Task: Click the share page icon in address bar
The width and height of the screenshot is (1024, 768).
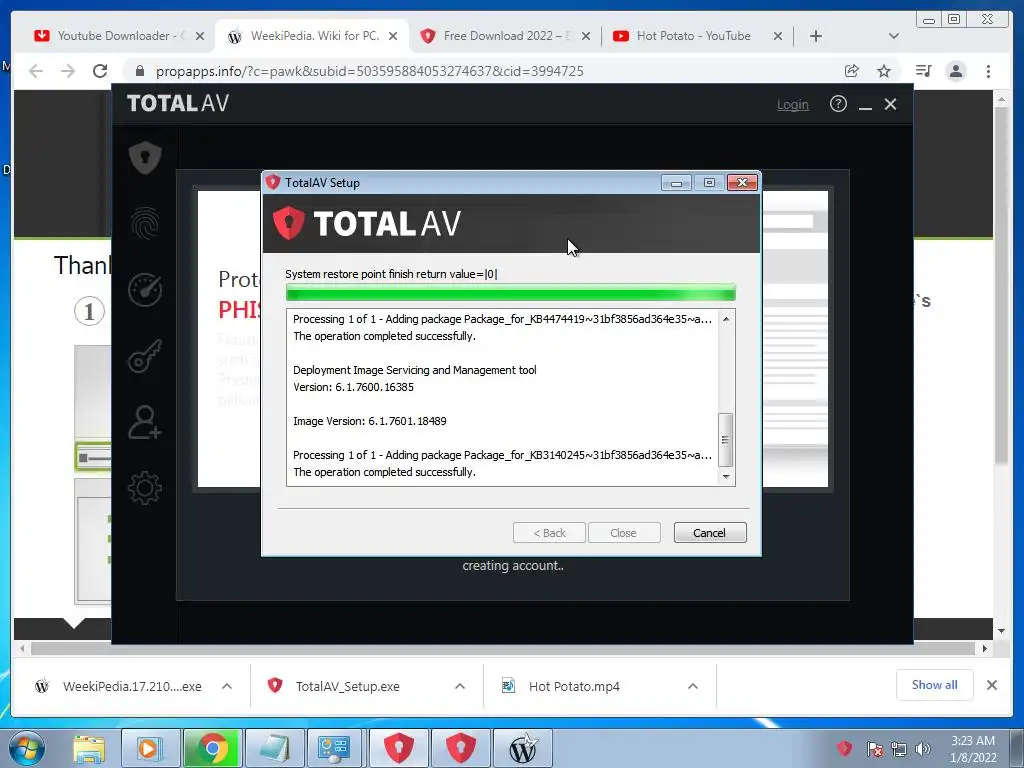Action: 852,71
